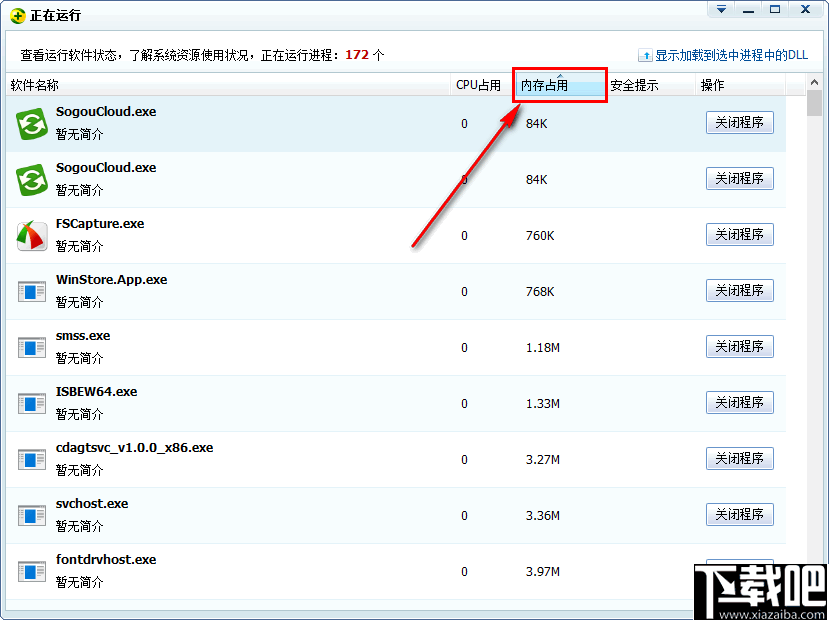Maximize the 正在运行 window
The width and height of the screenshot is (829, 620).
(x=775, y=9)
